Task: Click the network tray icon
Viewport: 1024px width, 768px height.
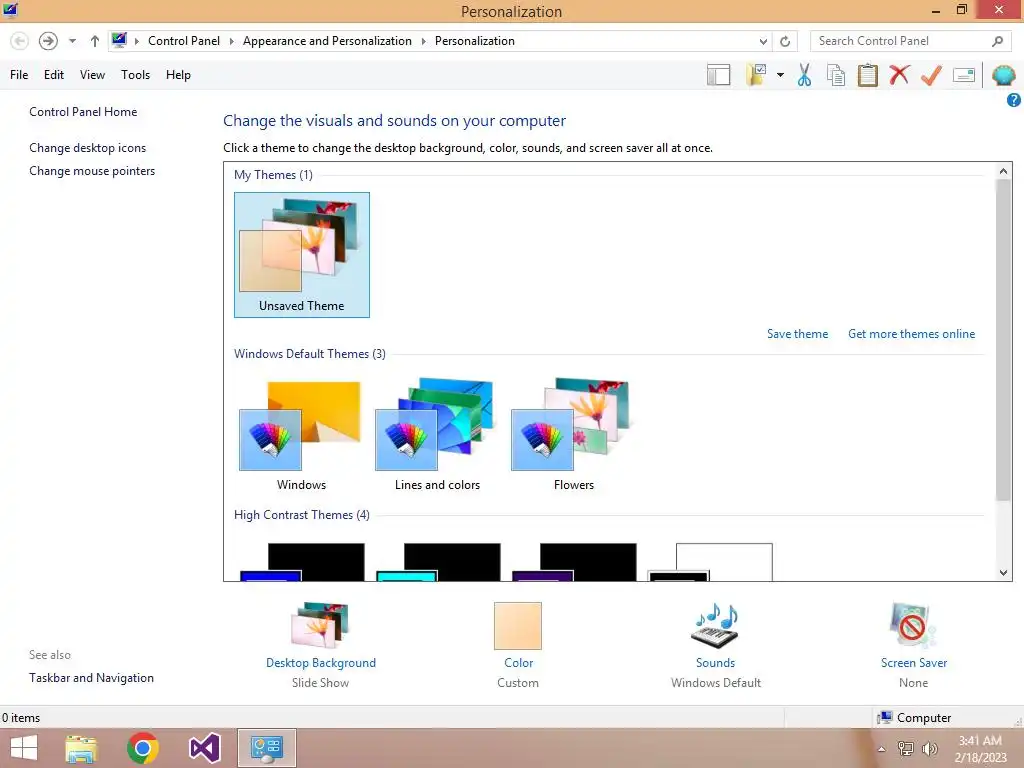Action: [906, 749]
